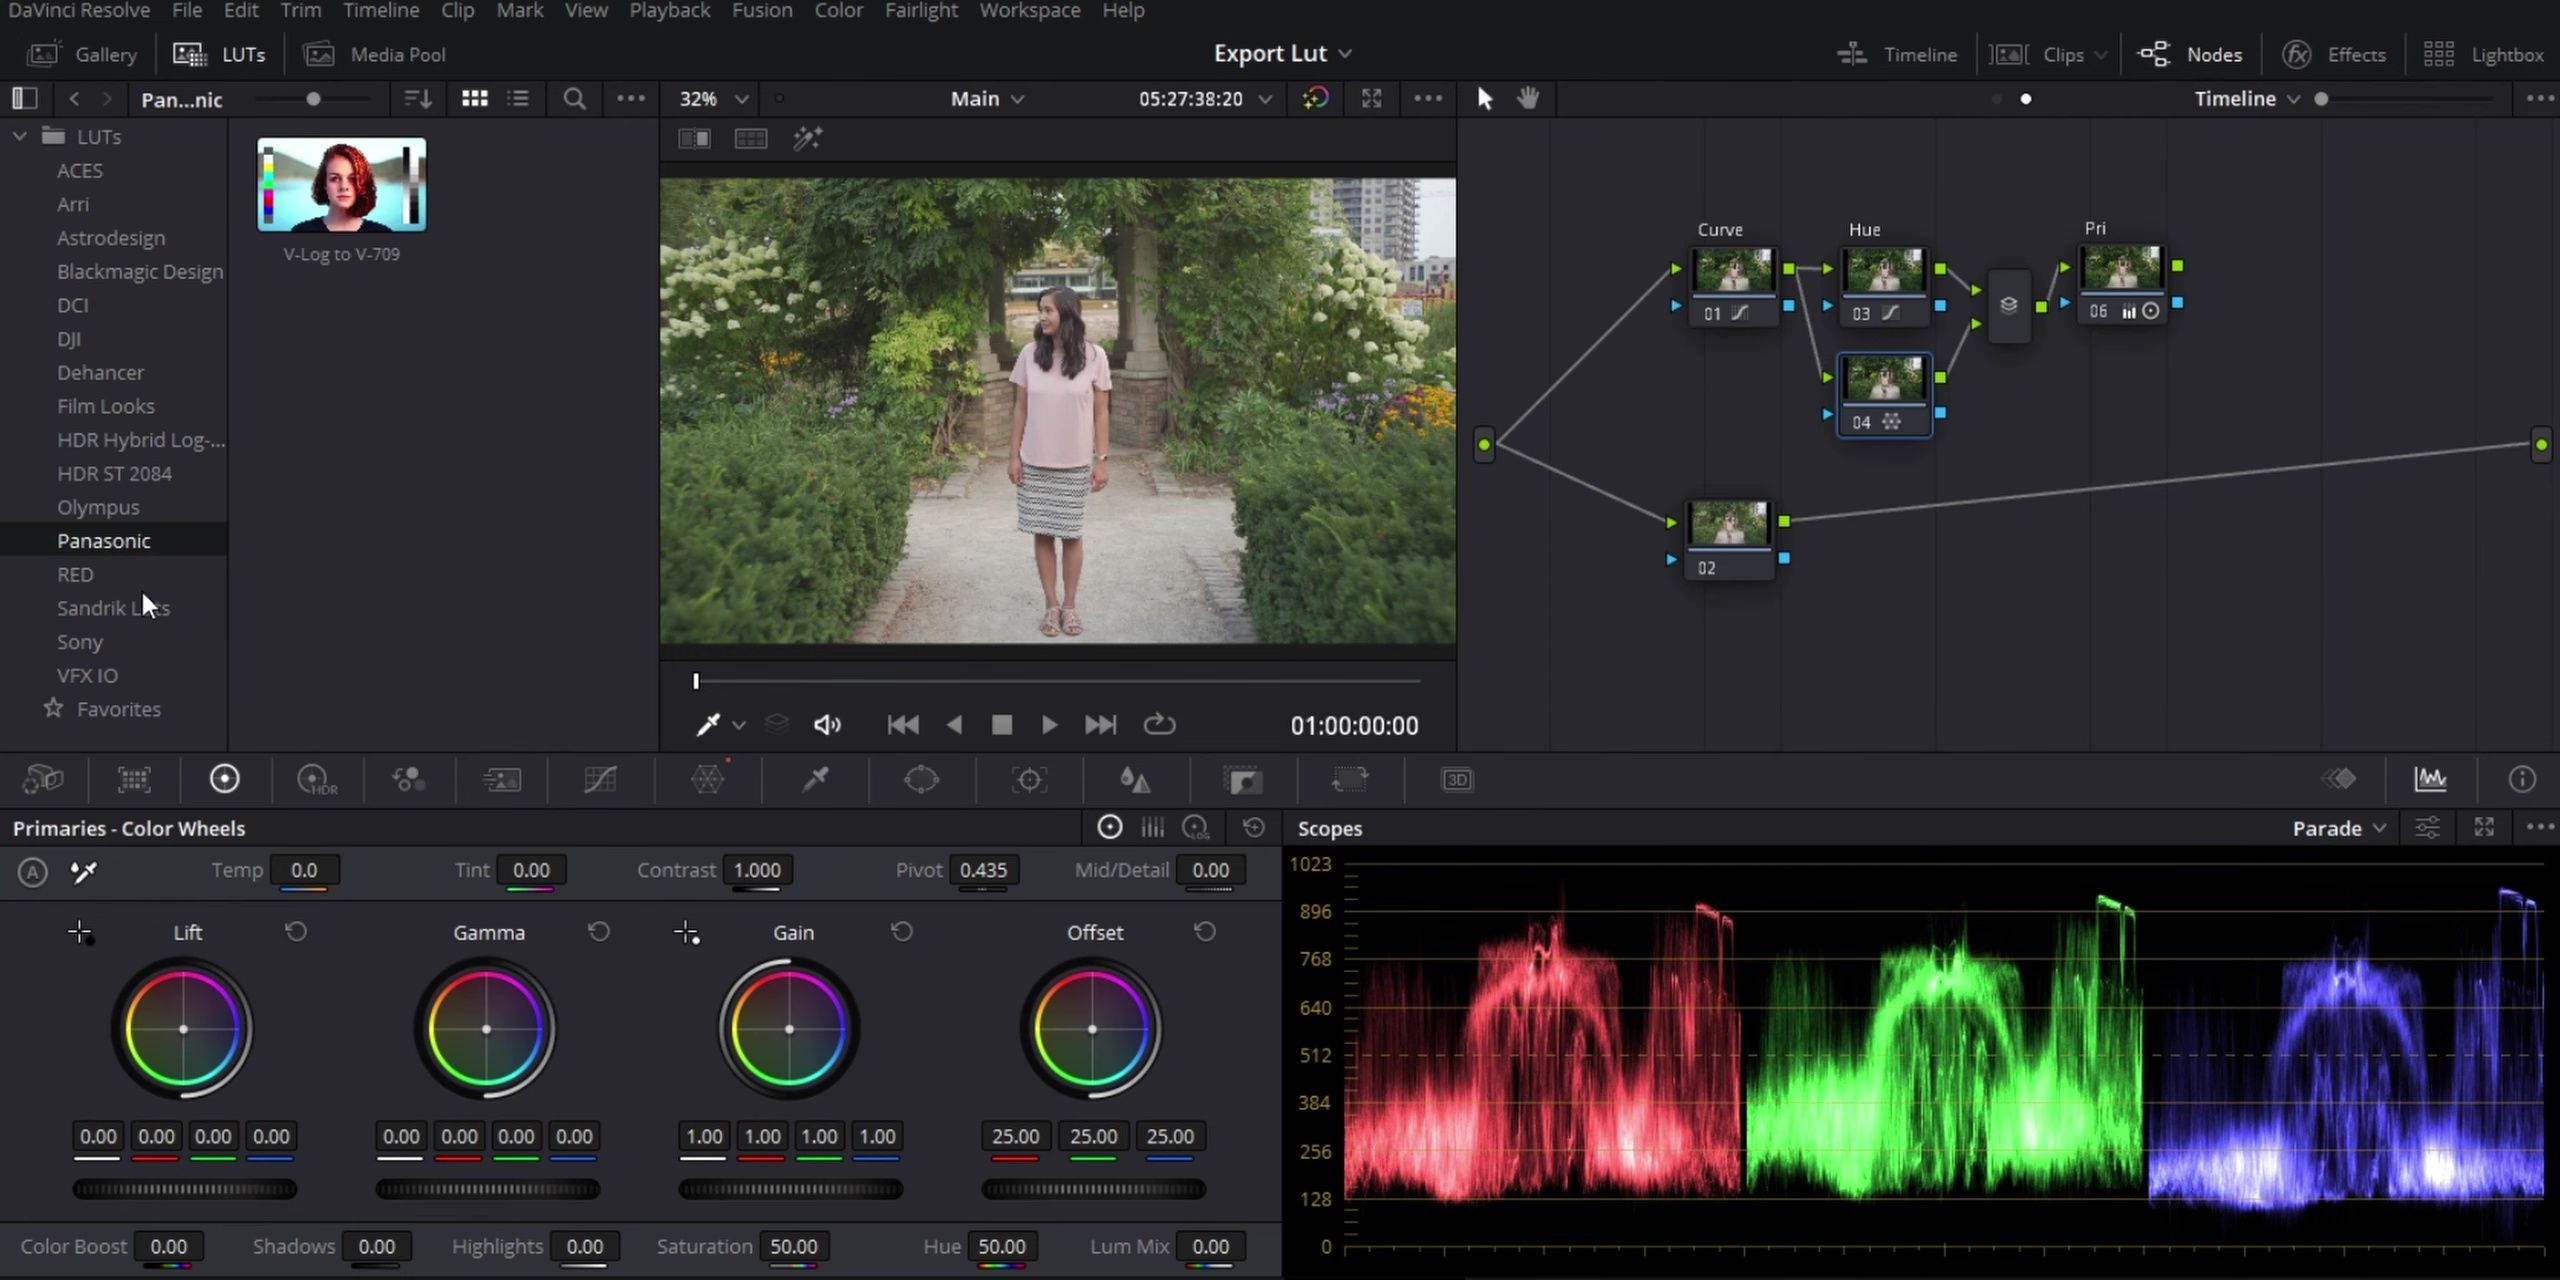Click the Lift color wheel
Viewport: 2560px width, 1280px height.
(x=183, y=1028)
